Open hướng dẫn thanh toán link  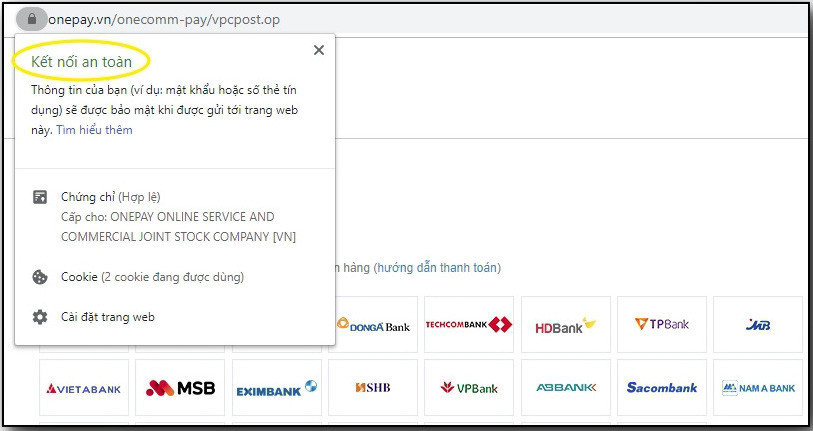[437, 268]
